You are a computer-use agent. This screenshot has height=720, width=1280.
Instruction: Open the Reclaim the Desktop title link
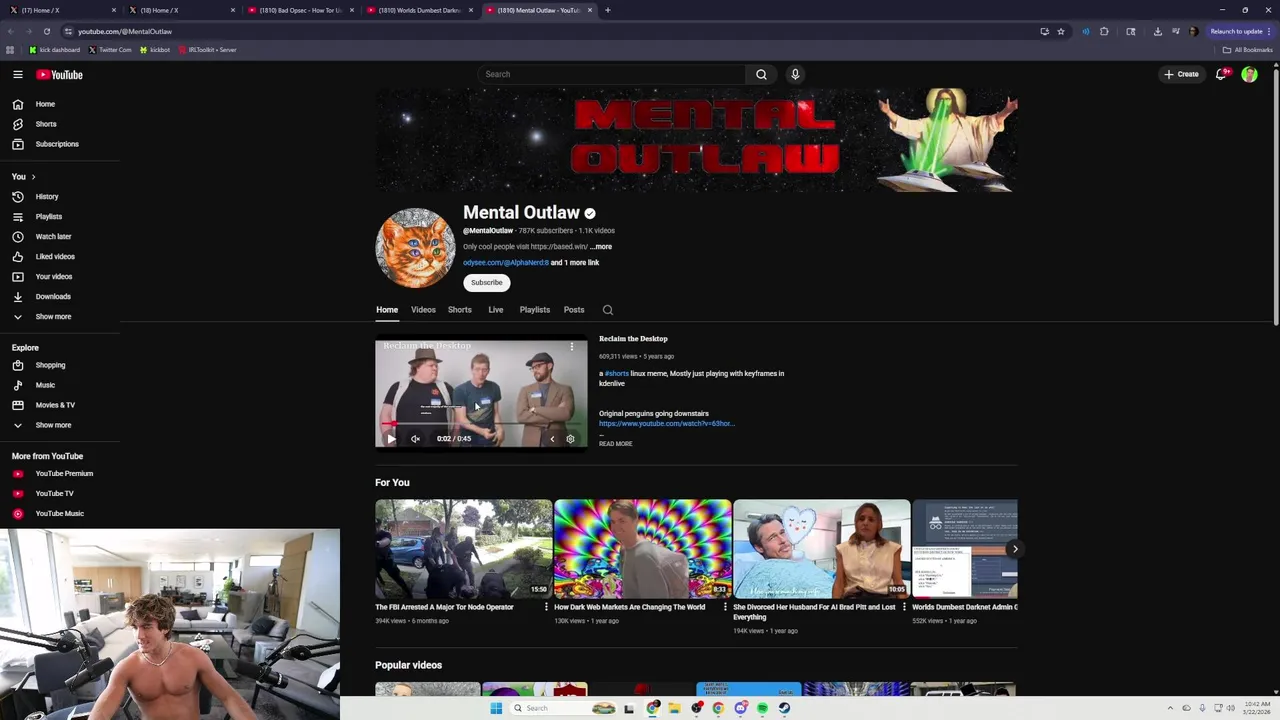[633, 339]
